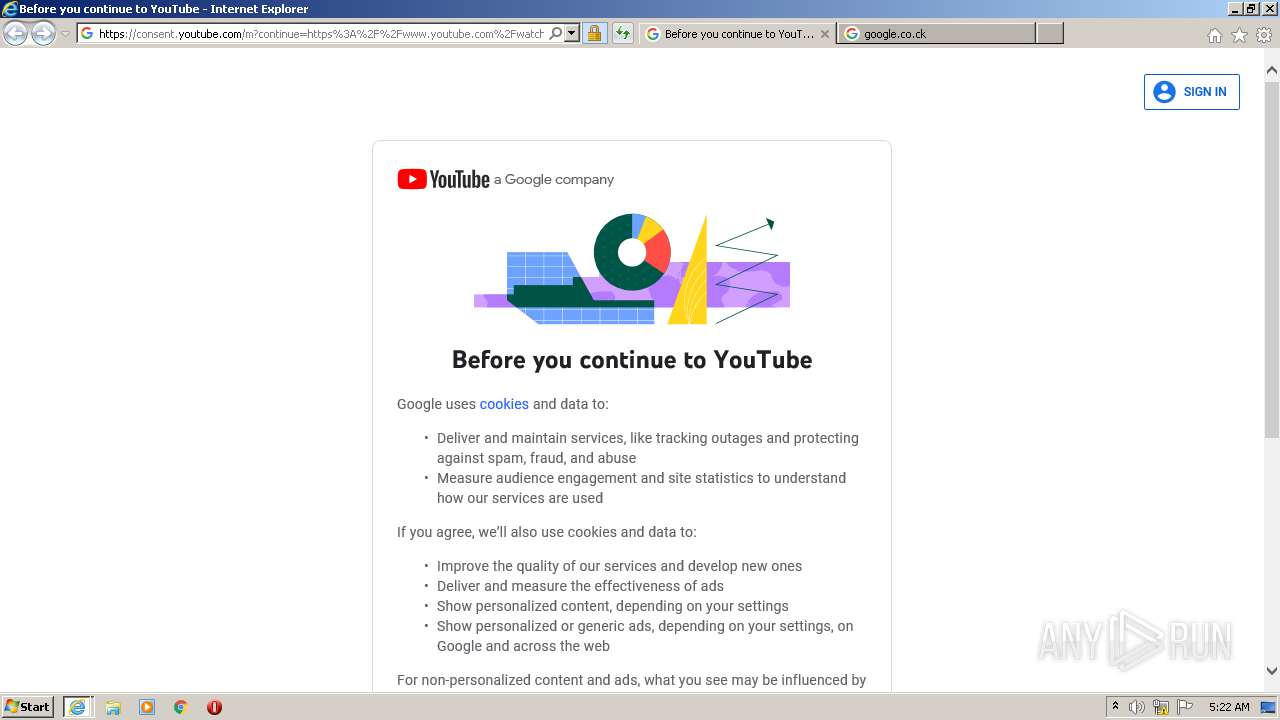Click the consent illustration graphic
This screenshot has height=720, width=1280.
(632, 269)
